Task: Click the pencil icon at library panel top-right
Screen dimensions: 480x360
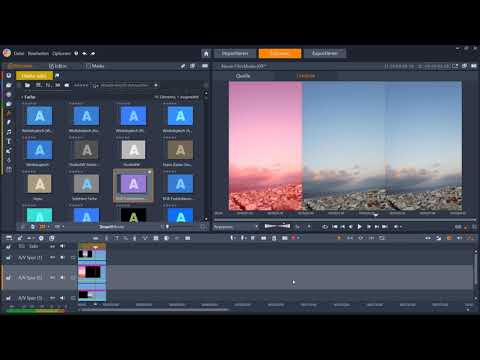Action: (183, 66)
